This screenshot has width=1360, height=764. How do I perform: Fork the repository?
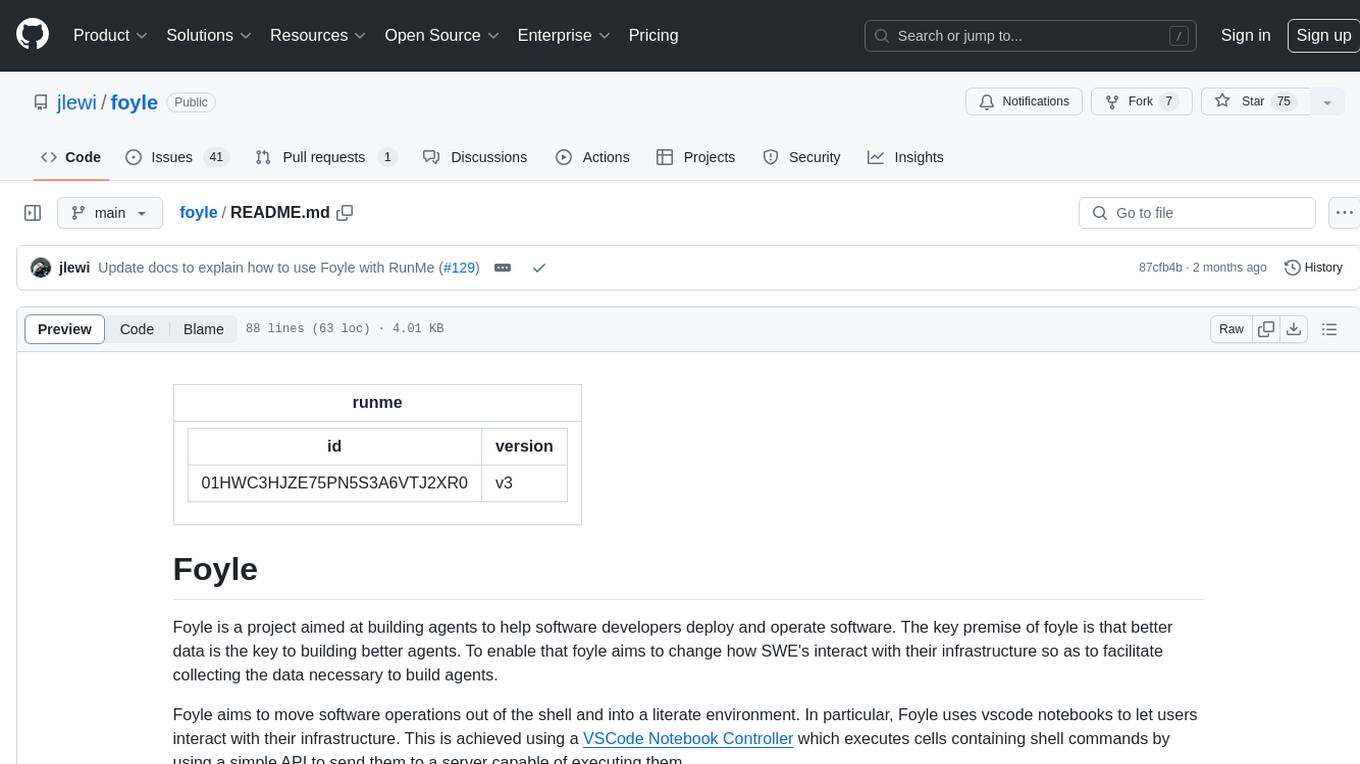tap(1140, 102)
